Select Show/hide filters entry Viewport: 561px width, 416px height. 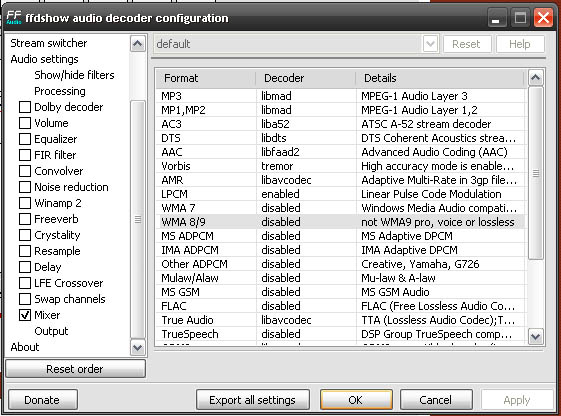coord(74,75)
